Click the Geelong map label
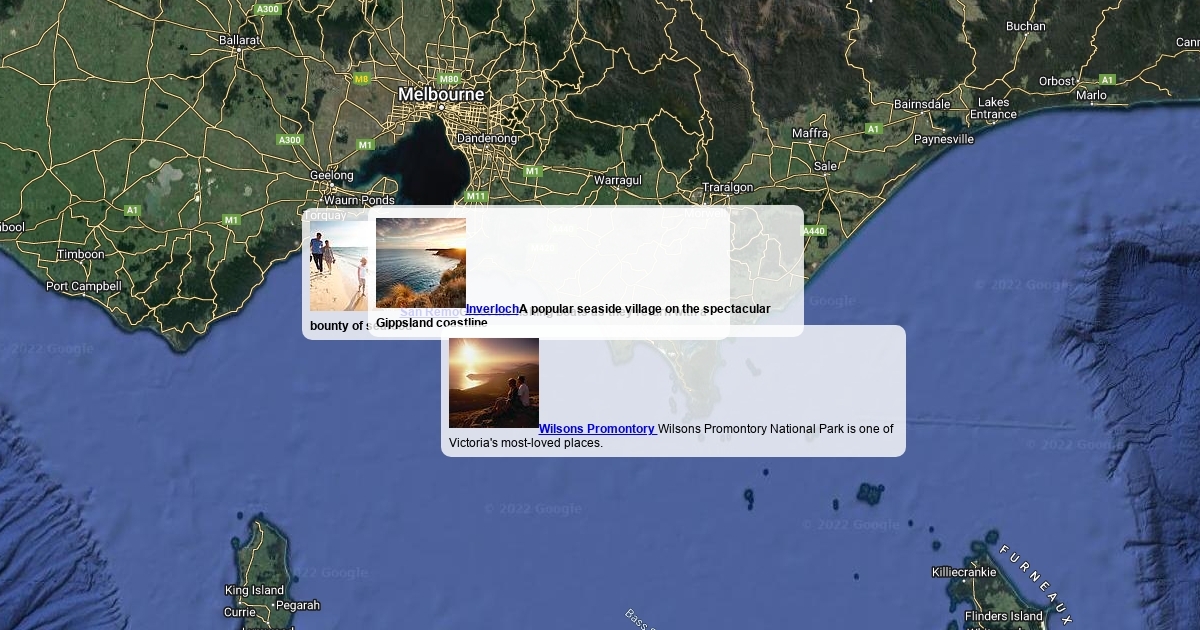 coord(332,175)
